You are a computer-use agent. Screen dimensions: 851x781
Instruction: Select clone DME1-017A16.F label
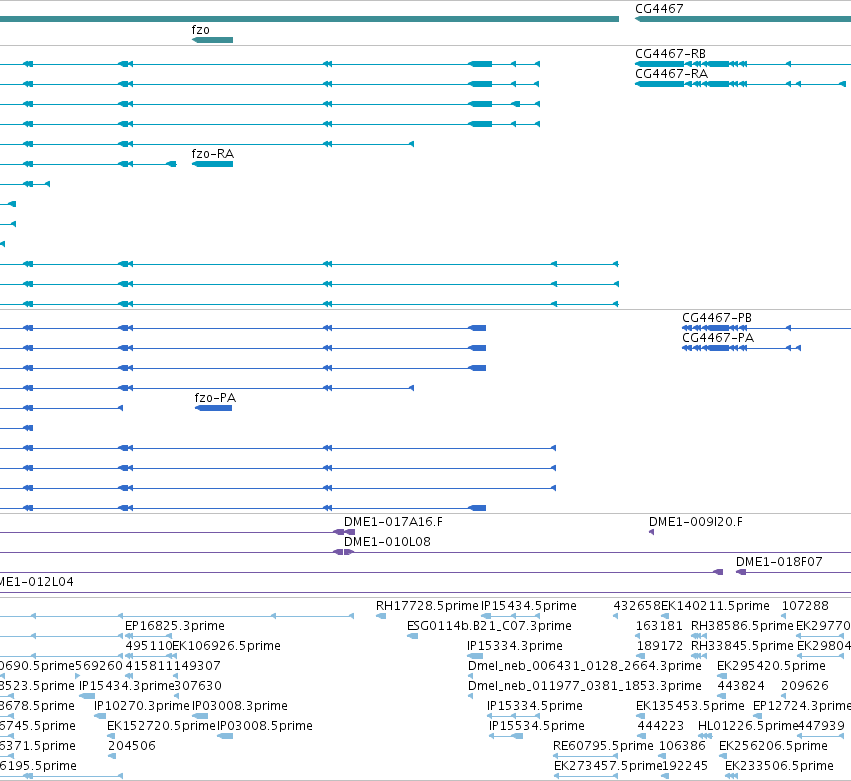(x=393, y=522)
